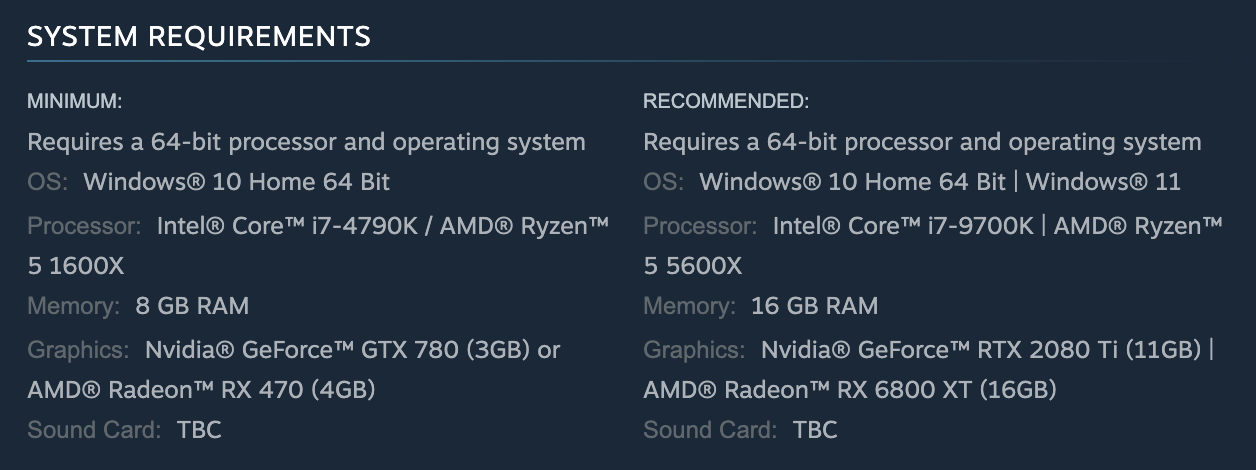This screenshot has width=1256, height=470.
Task: Select the 64-bit requirement line under Recommended
Action: (922, 142)
